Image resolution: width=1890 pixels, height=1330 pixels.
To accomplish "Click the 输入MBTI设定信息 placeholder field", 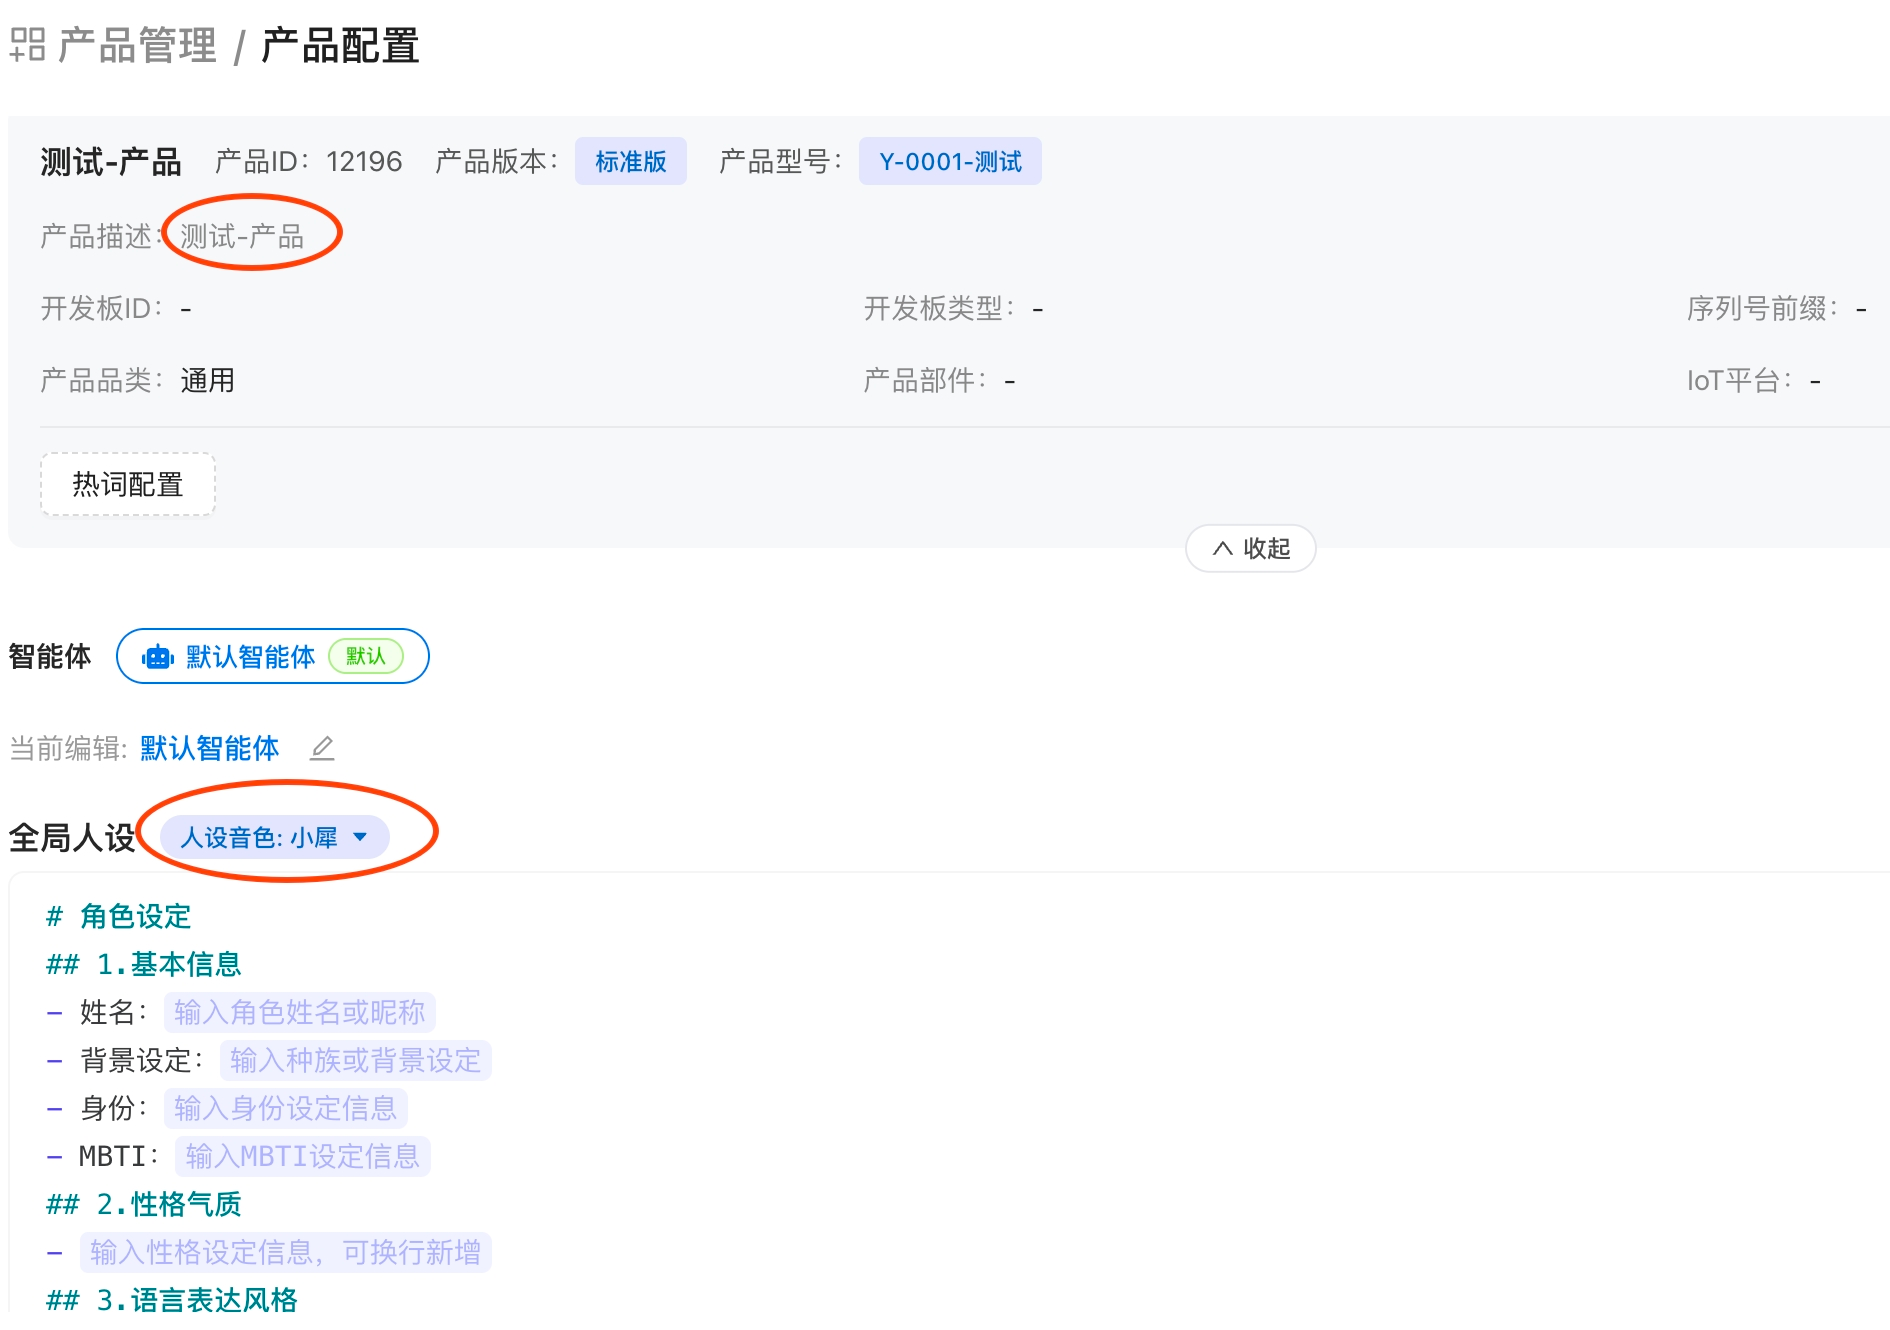I will pyautogui.click(x=303, y=1156).
